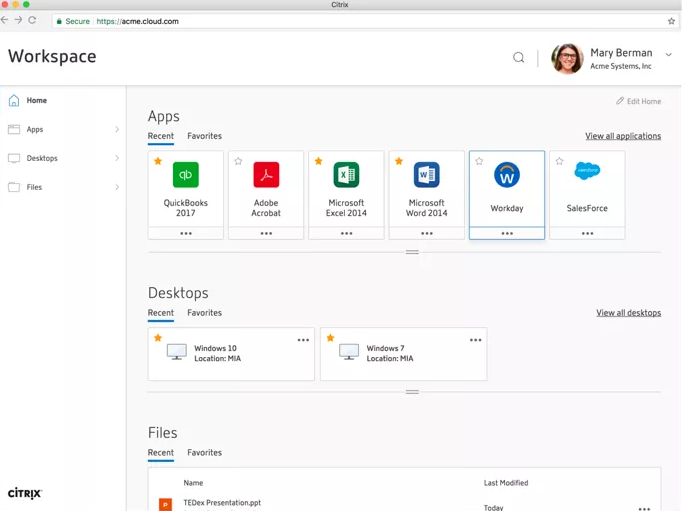Open the Windows 10 desktop options menu
Viewport: 682px width, 511px height.
pyautogui.click(x=303, y=340)
